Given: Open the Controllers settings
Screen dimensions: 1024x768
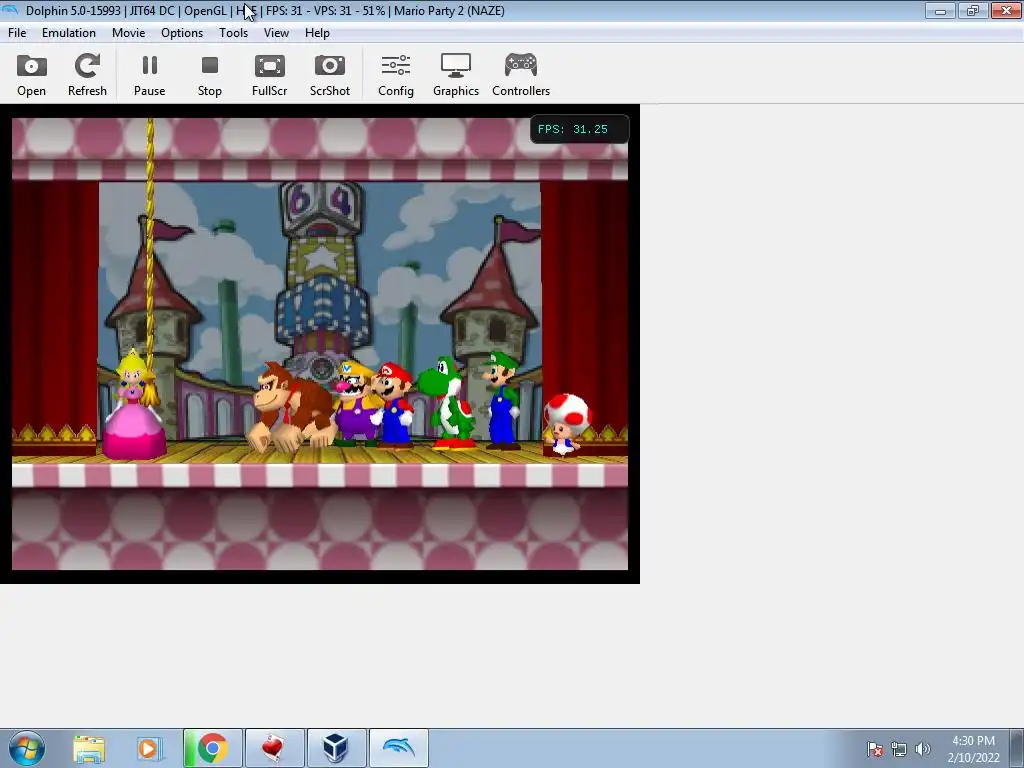Looking at the screenshot, I should tap(520, 75).
